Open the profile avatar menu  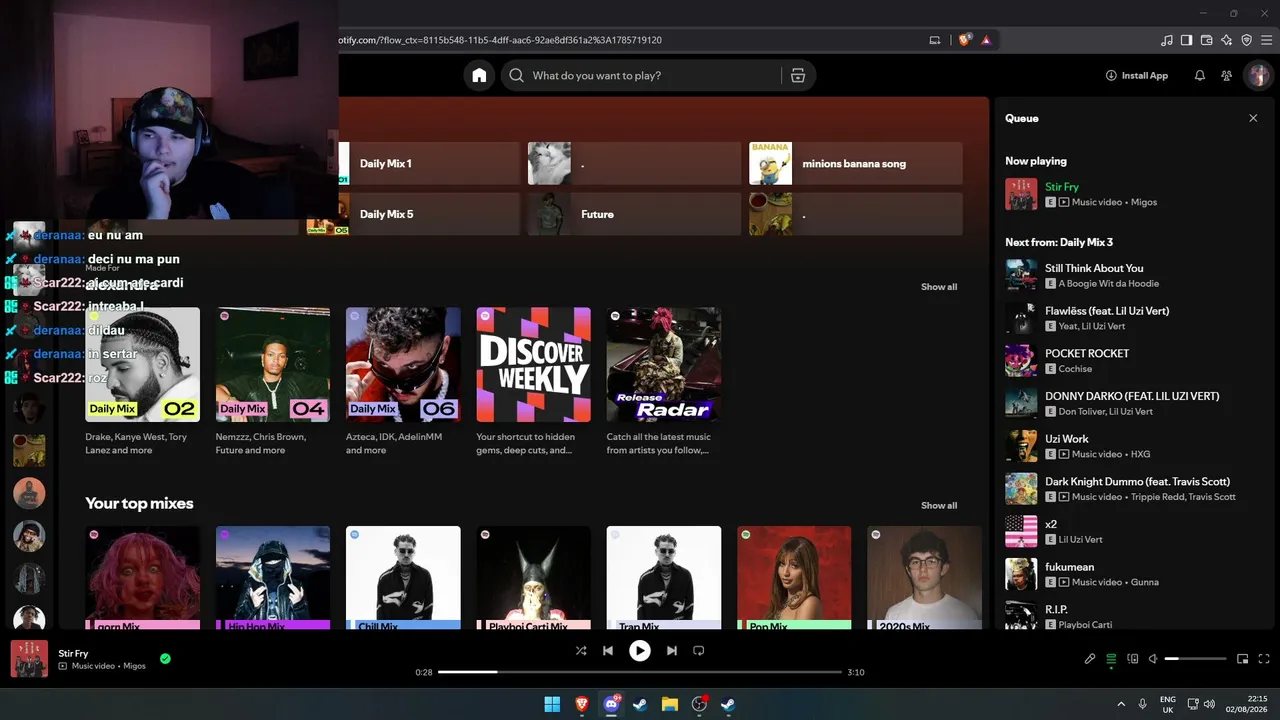tap(1258, 75)
